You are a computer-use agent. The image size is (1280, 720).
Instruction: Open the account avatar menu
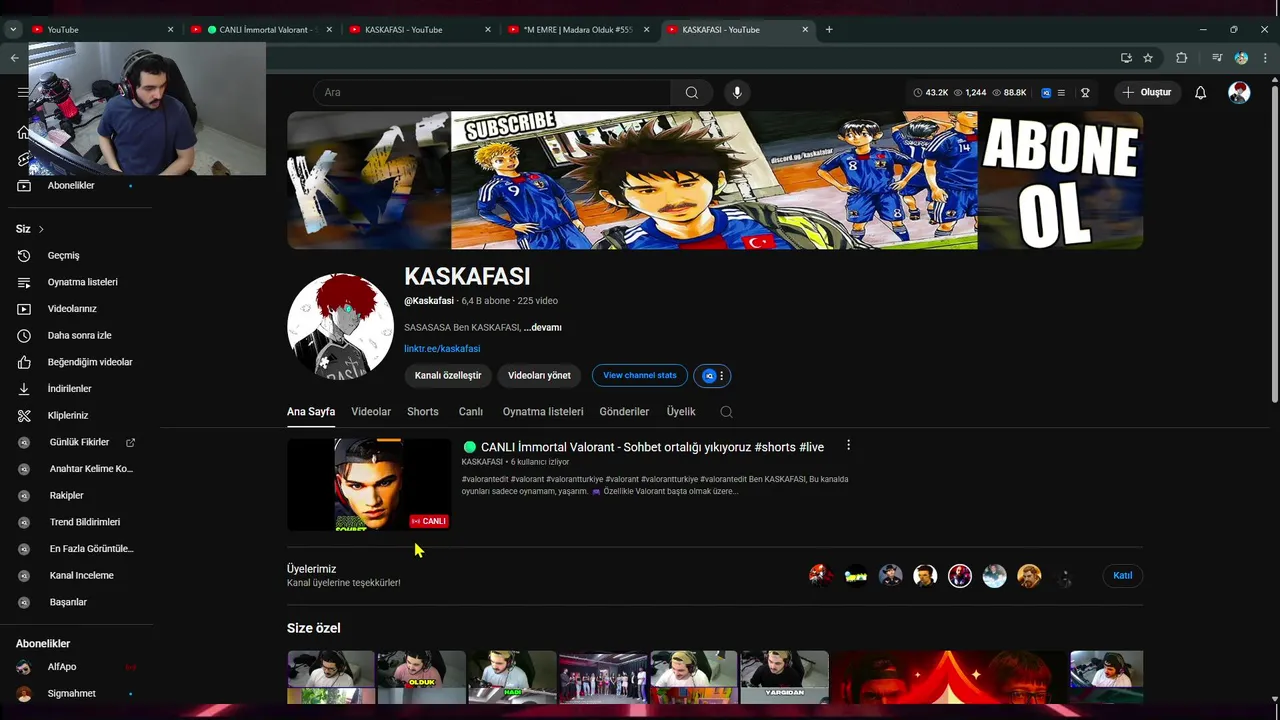[1239, 92]
